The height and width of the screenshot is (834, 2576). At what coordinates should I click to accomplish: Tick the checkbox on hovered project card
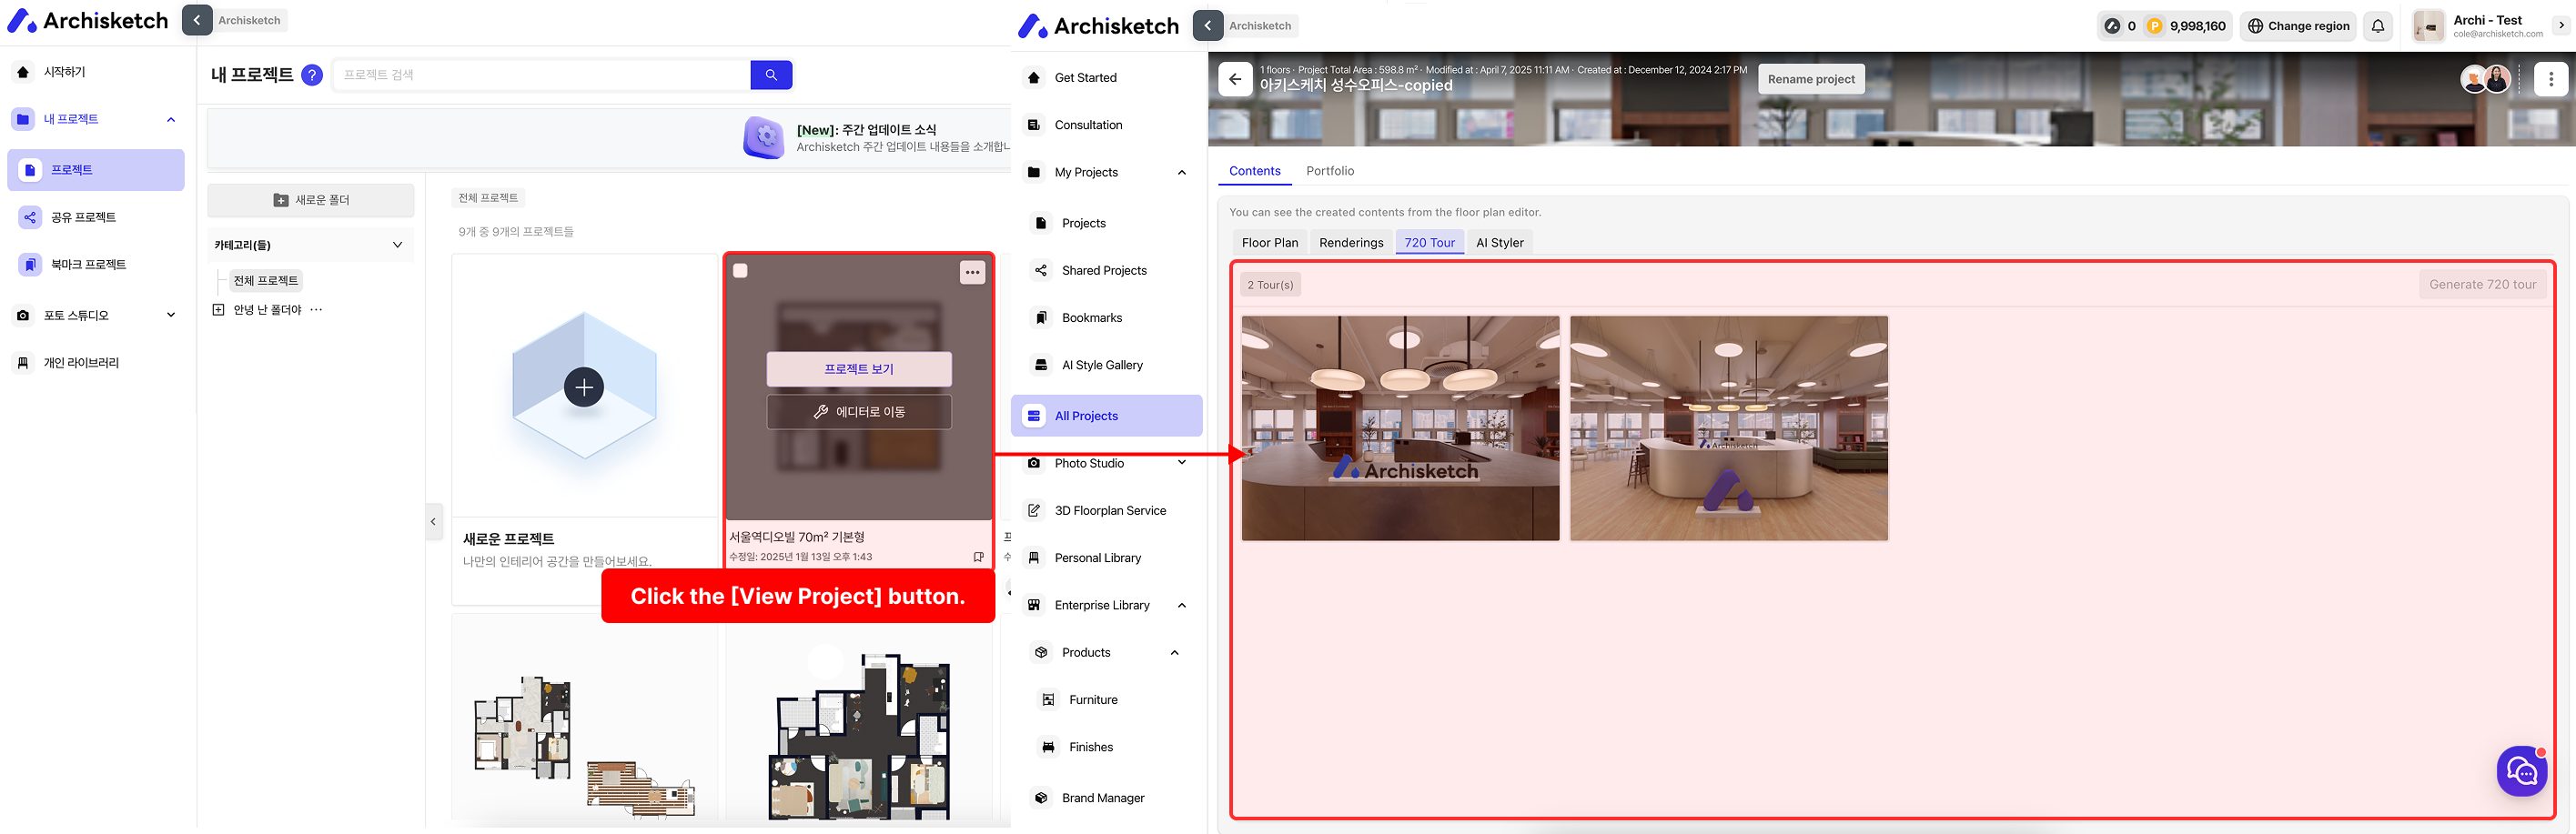741,271
